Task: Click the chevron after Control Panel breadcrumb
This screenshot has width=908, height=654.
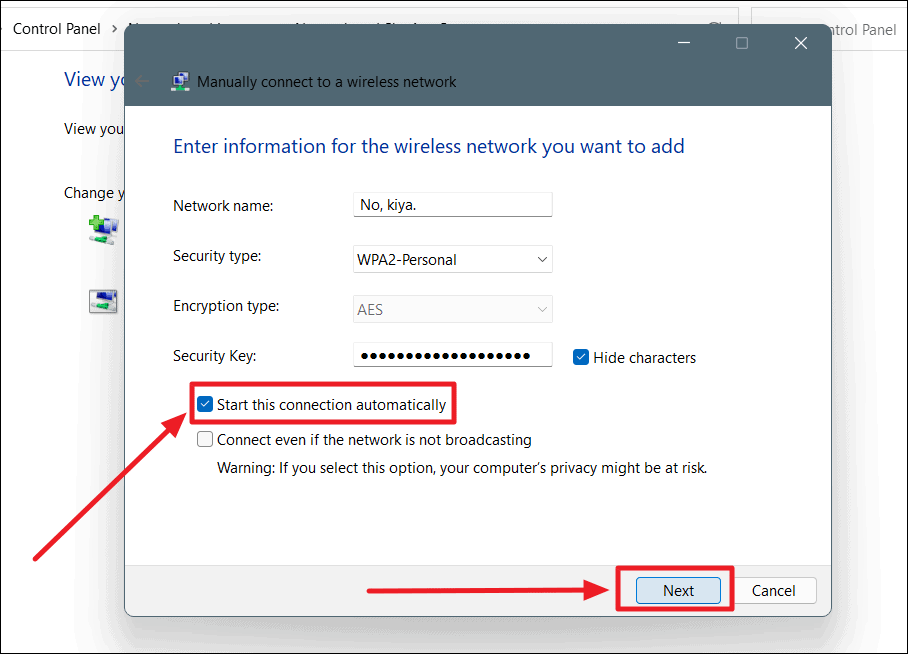Action: tap(115, 30)
